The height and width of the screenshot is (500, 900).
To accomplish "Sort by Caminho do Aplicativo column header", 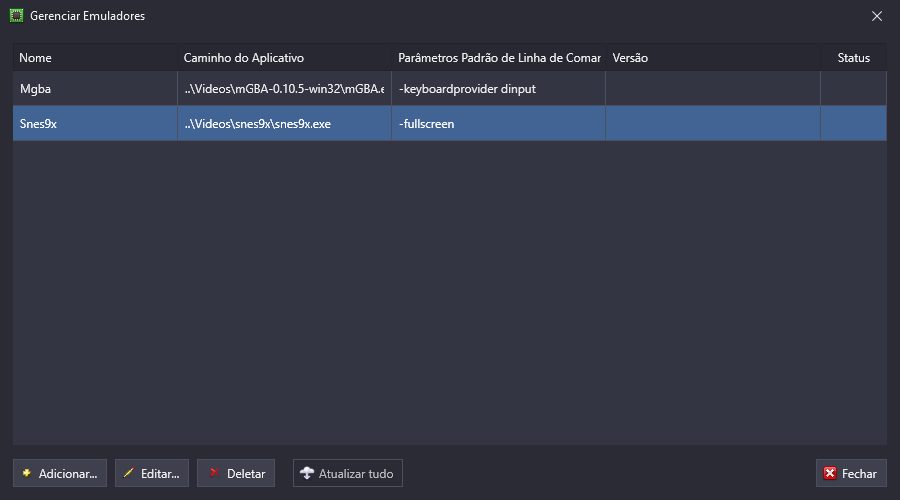I will 284,58.
